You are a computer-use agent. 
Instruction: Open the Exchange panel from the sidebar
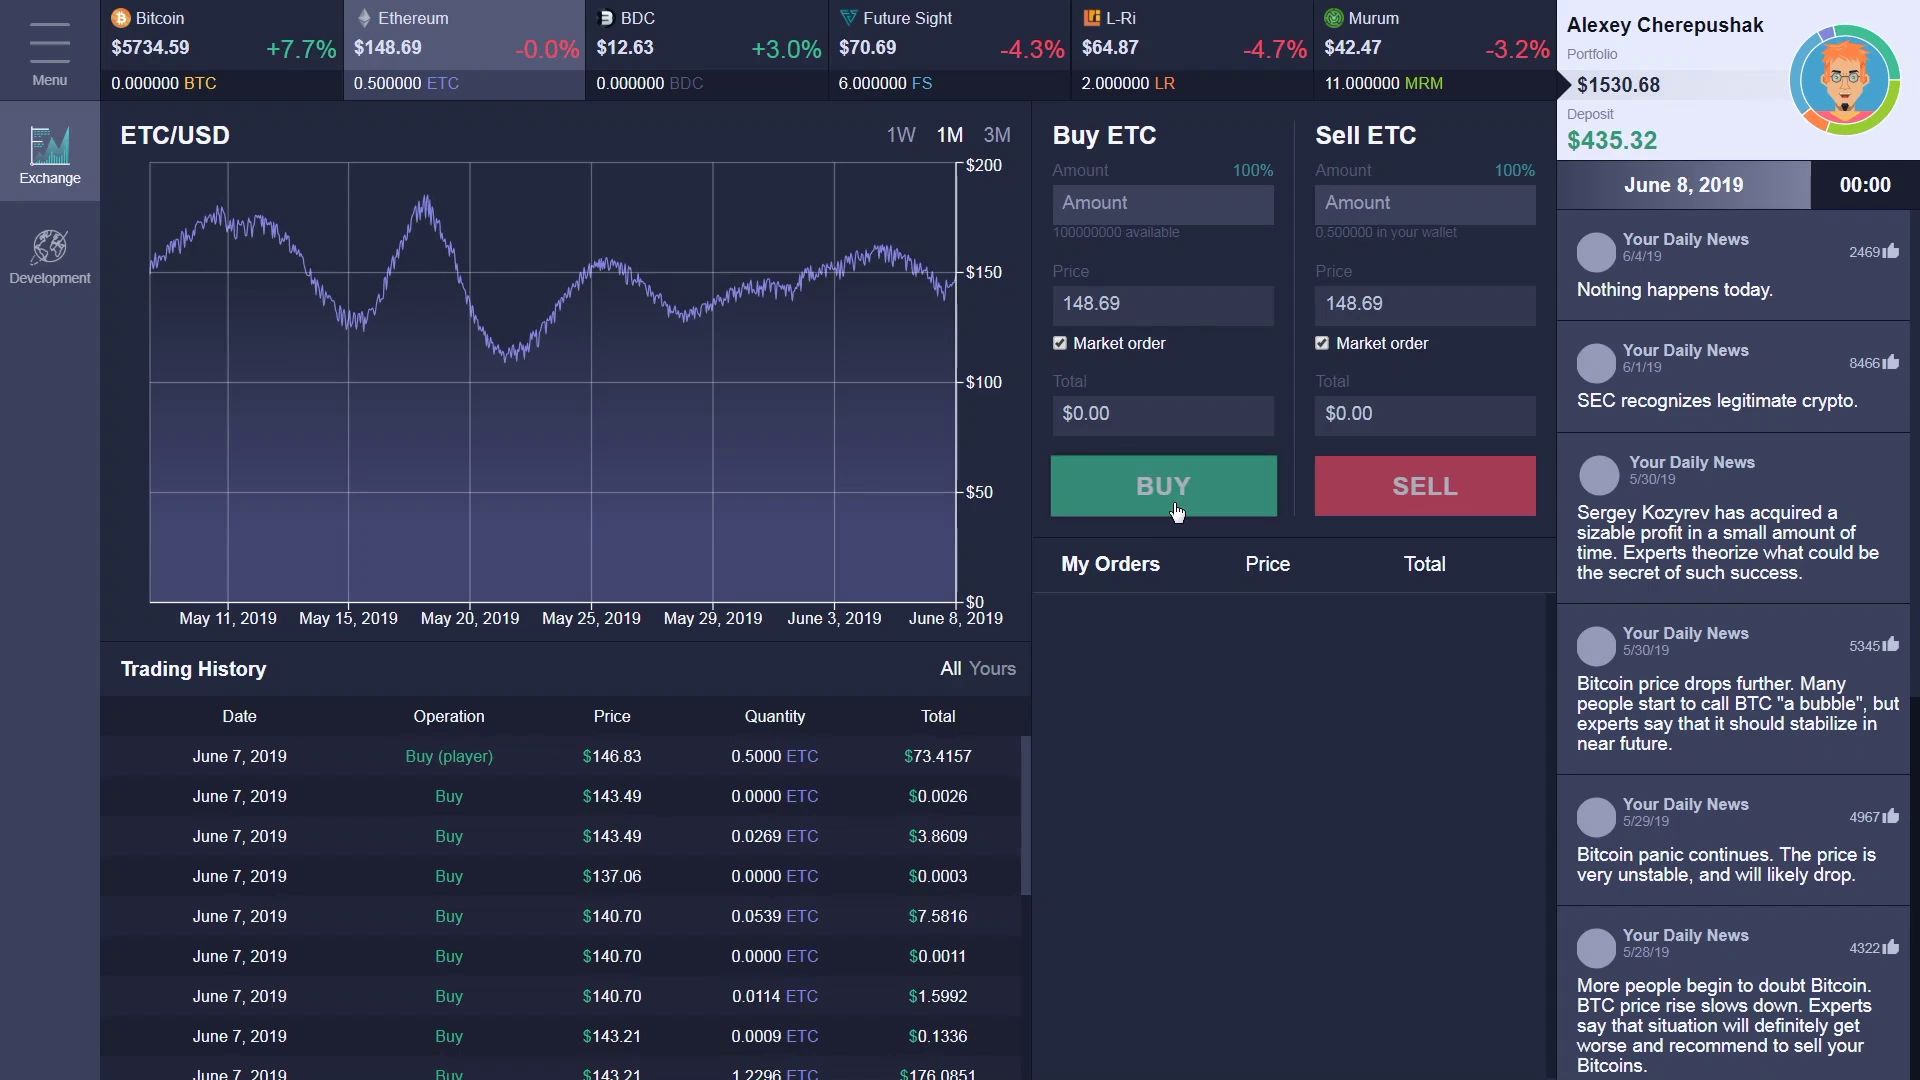tap(49, 152)
